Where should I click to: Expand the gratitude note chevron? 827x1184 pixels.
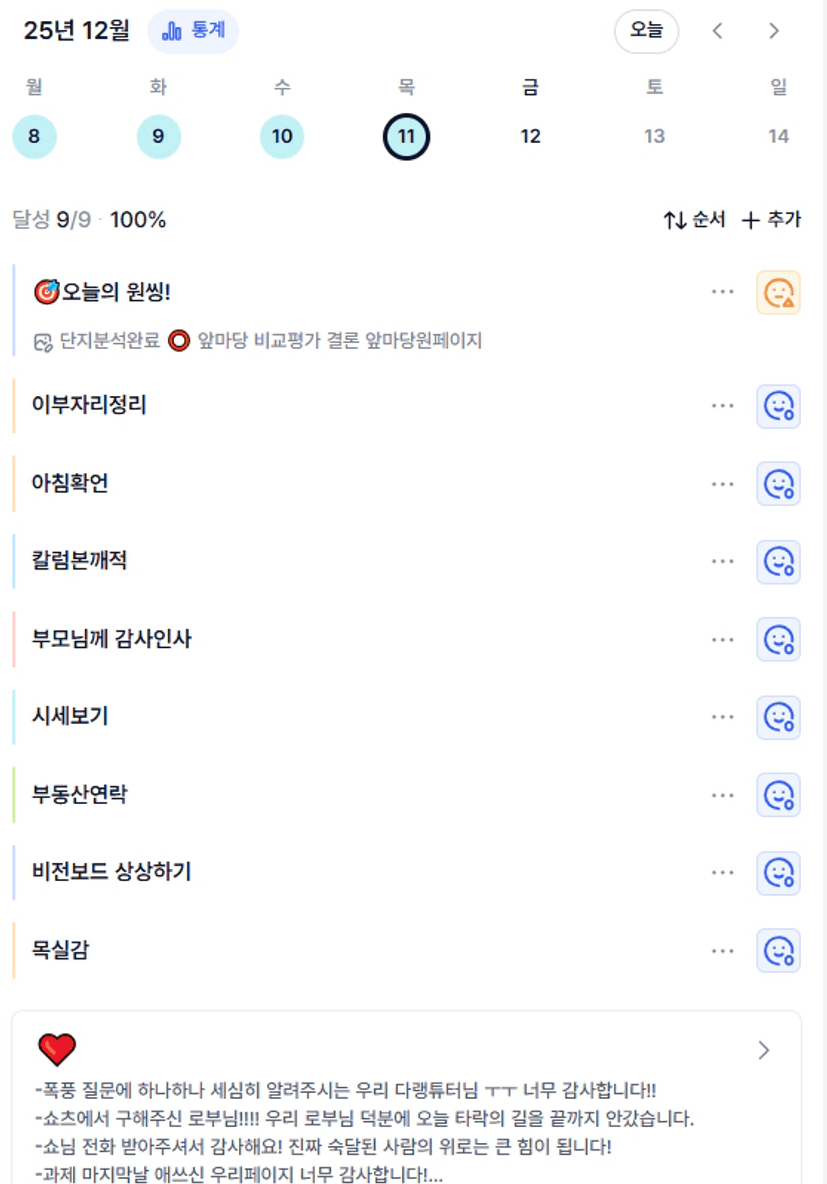point(764,1050)
